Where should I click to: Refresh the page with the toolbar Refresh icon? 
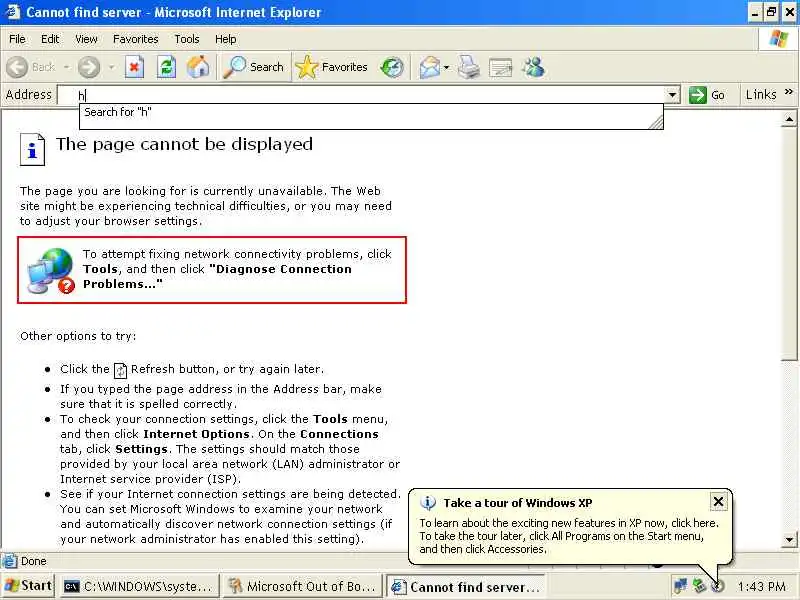pos(166,67)
